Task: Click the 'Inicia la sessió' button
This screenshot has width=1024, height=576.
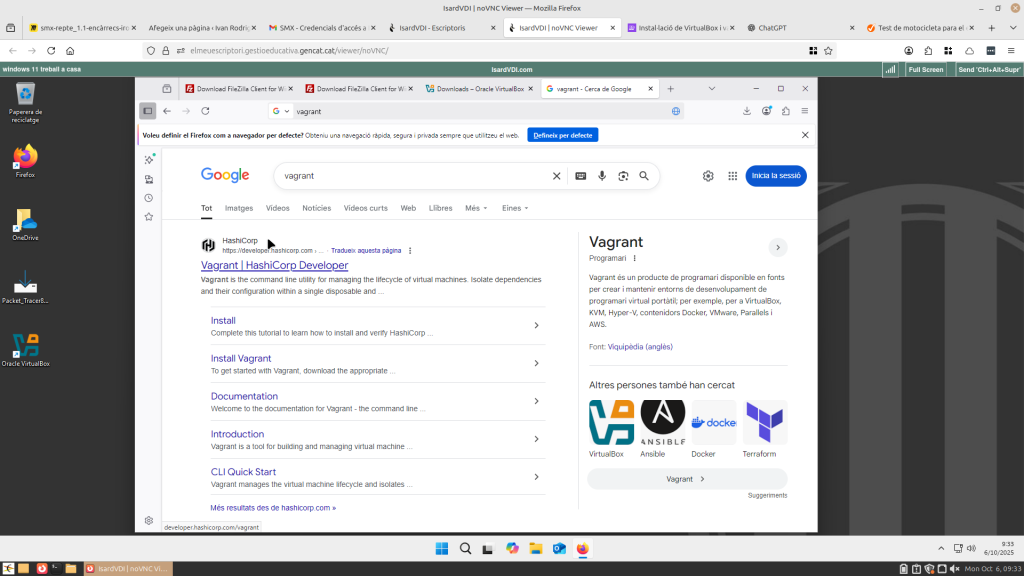Action: click(775, 176)
